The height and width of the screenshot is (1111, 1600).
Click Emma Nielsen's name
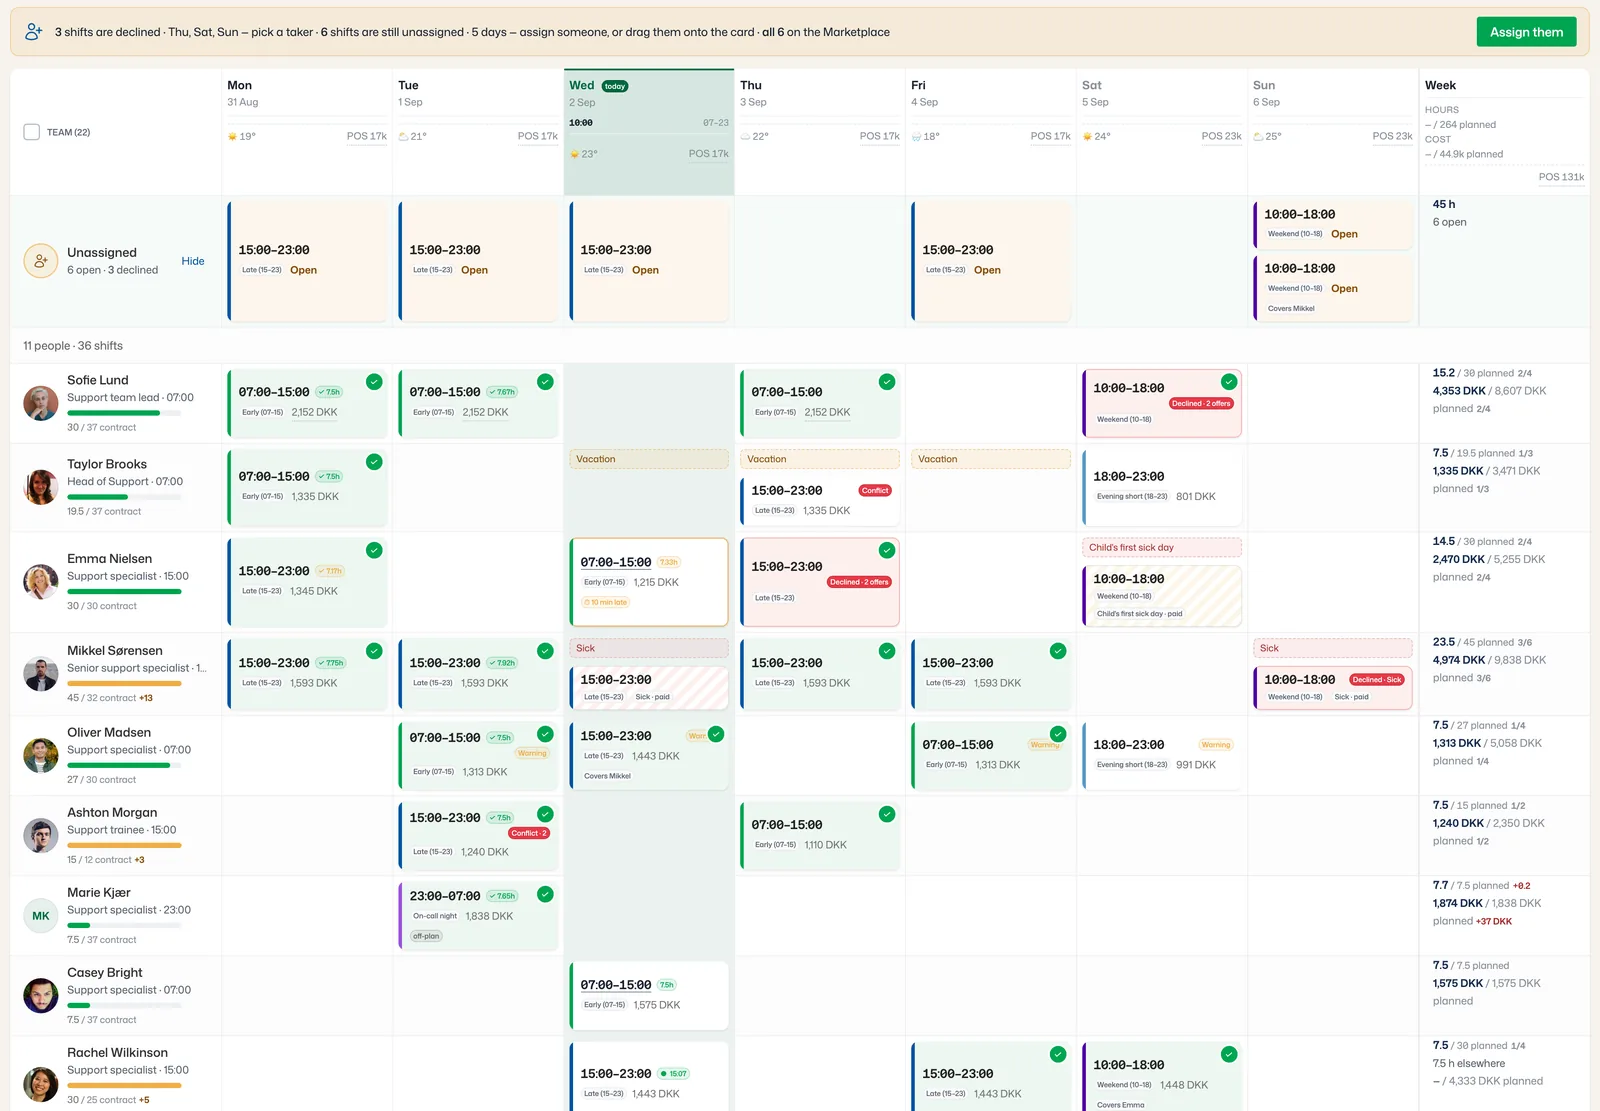tap(110, 559)
